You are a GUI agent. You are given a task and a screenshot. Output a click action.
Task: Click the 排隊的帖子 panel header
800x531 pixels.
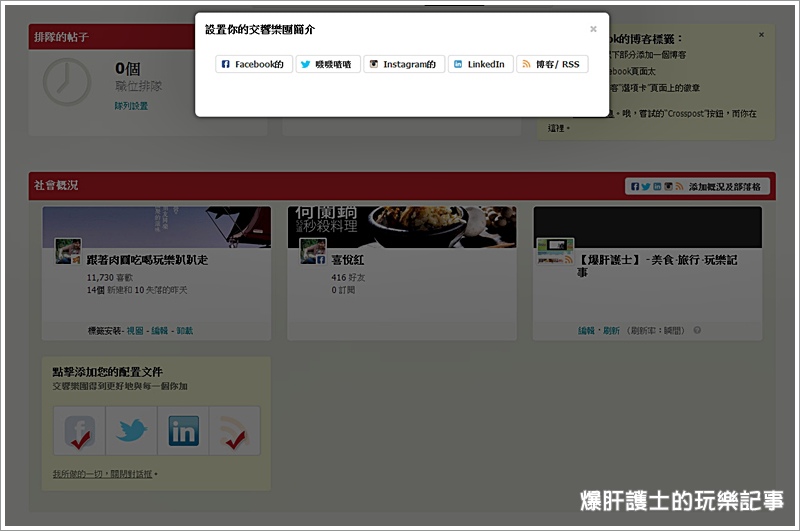coord(111,37)
